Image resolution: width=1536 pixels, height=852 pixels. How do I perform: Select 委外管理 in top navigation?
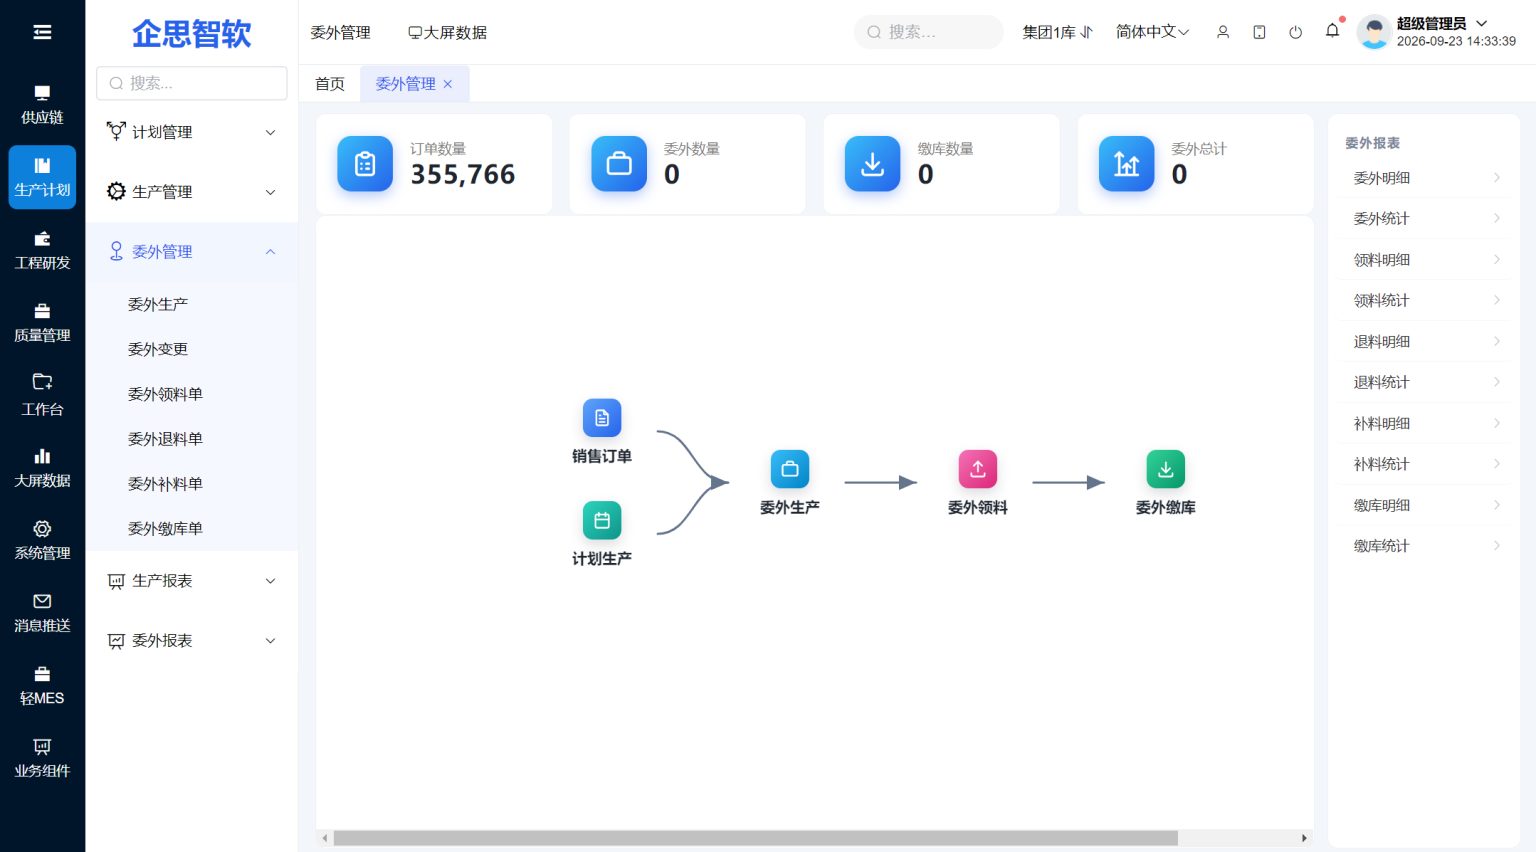pos(340,32)
